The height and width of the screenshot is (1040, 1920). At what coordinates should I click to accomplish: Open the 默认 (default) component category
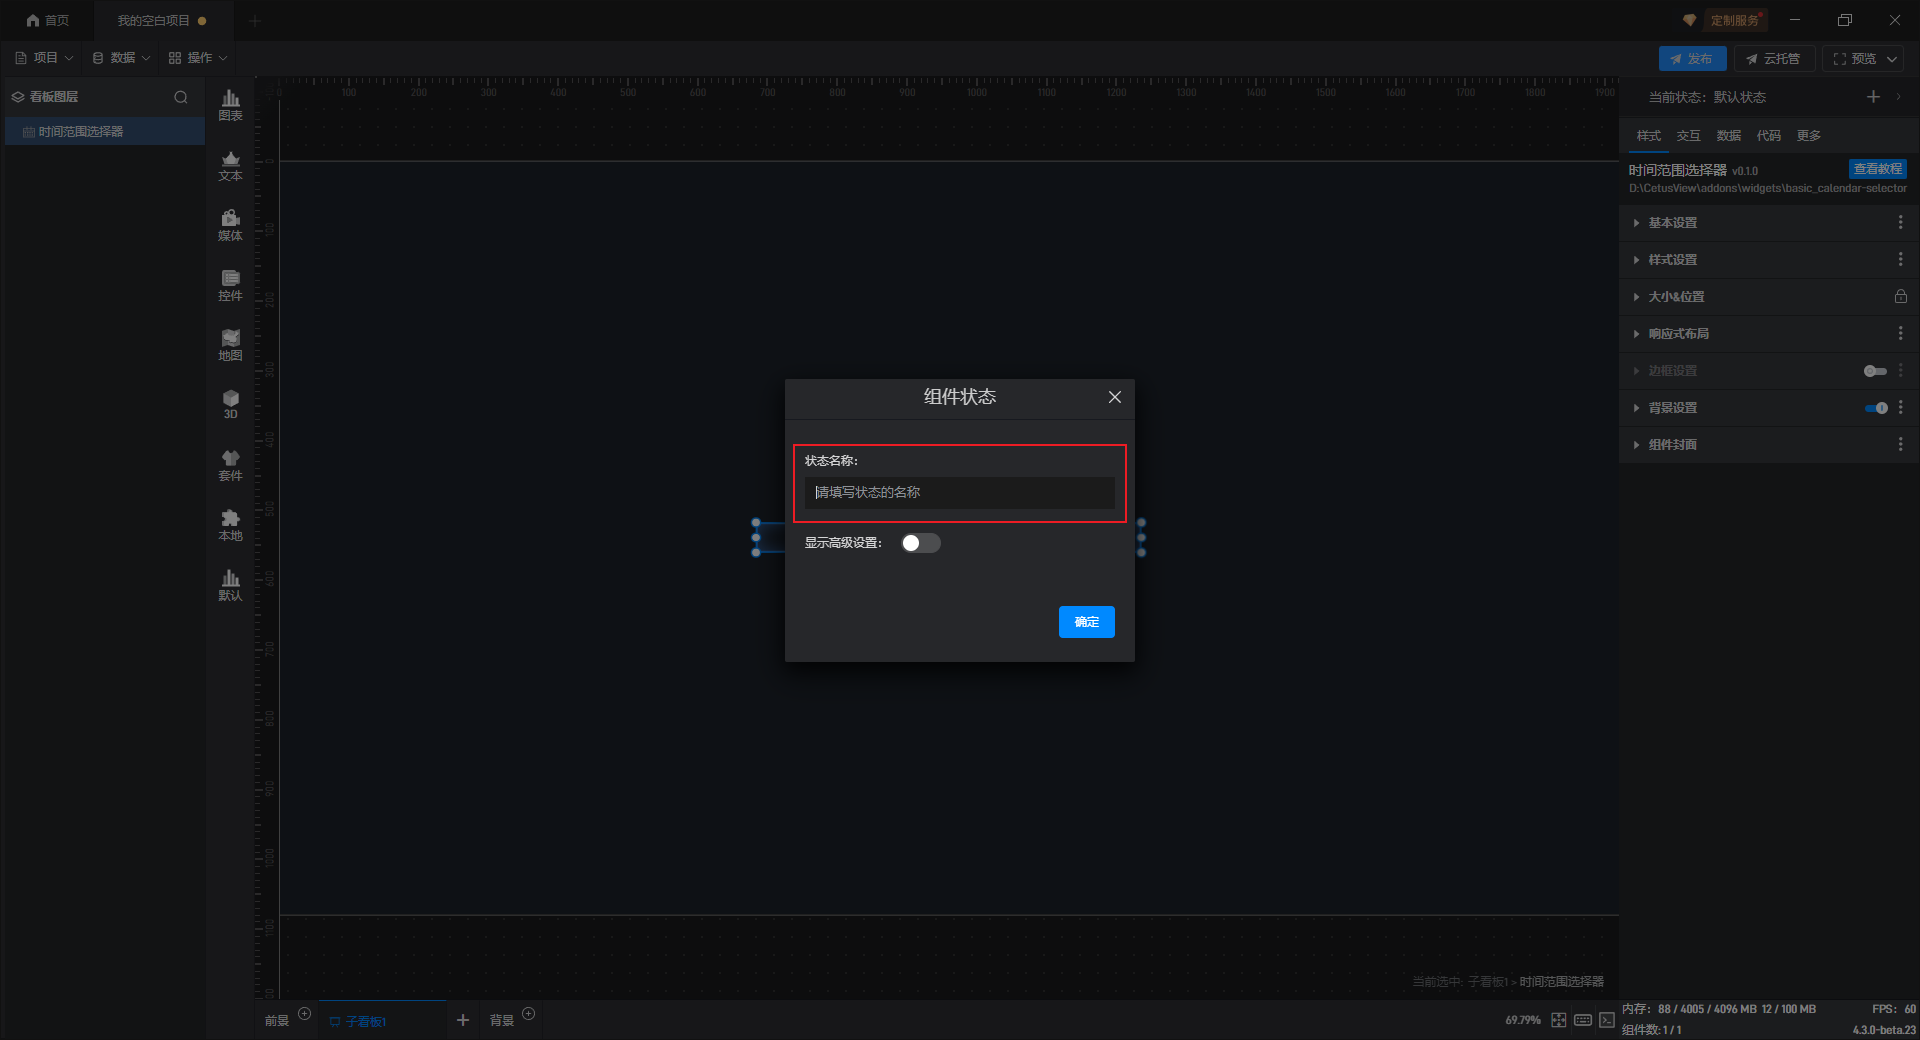pos(230,585)
